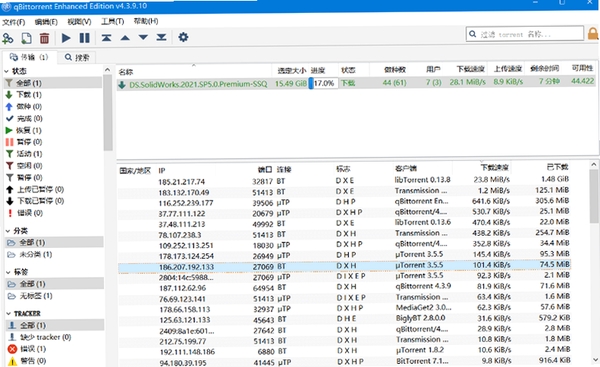Click the resume play icon in toolbar
This screenshot has height=367, width=600.
pos(66,38)
